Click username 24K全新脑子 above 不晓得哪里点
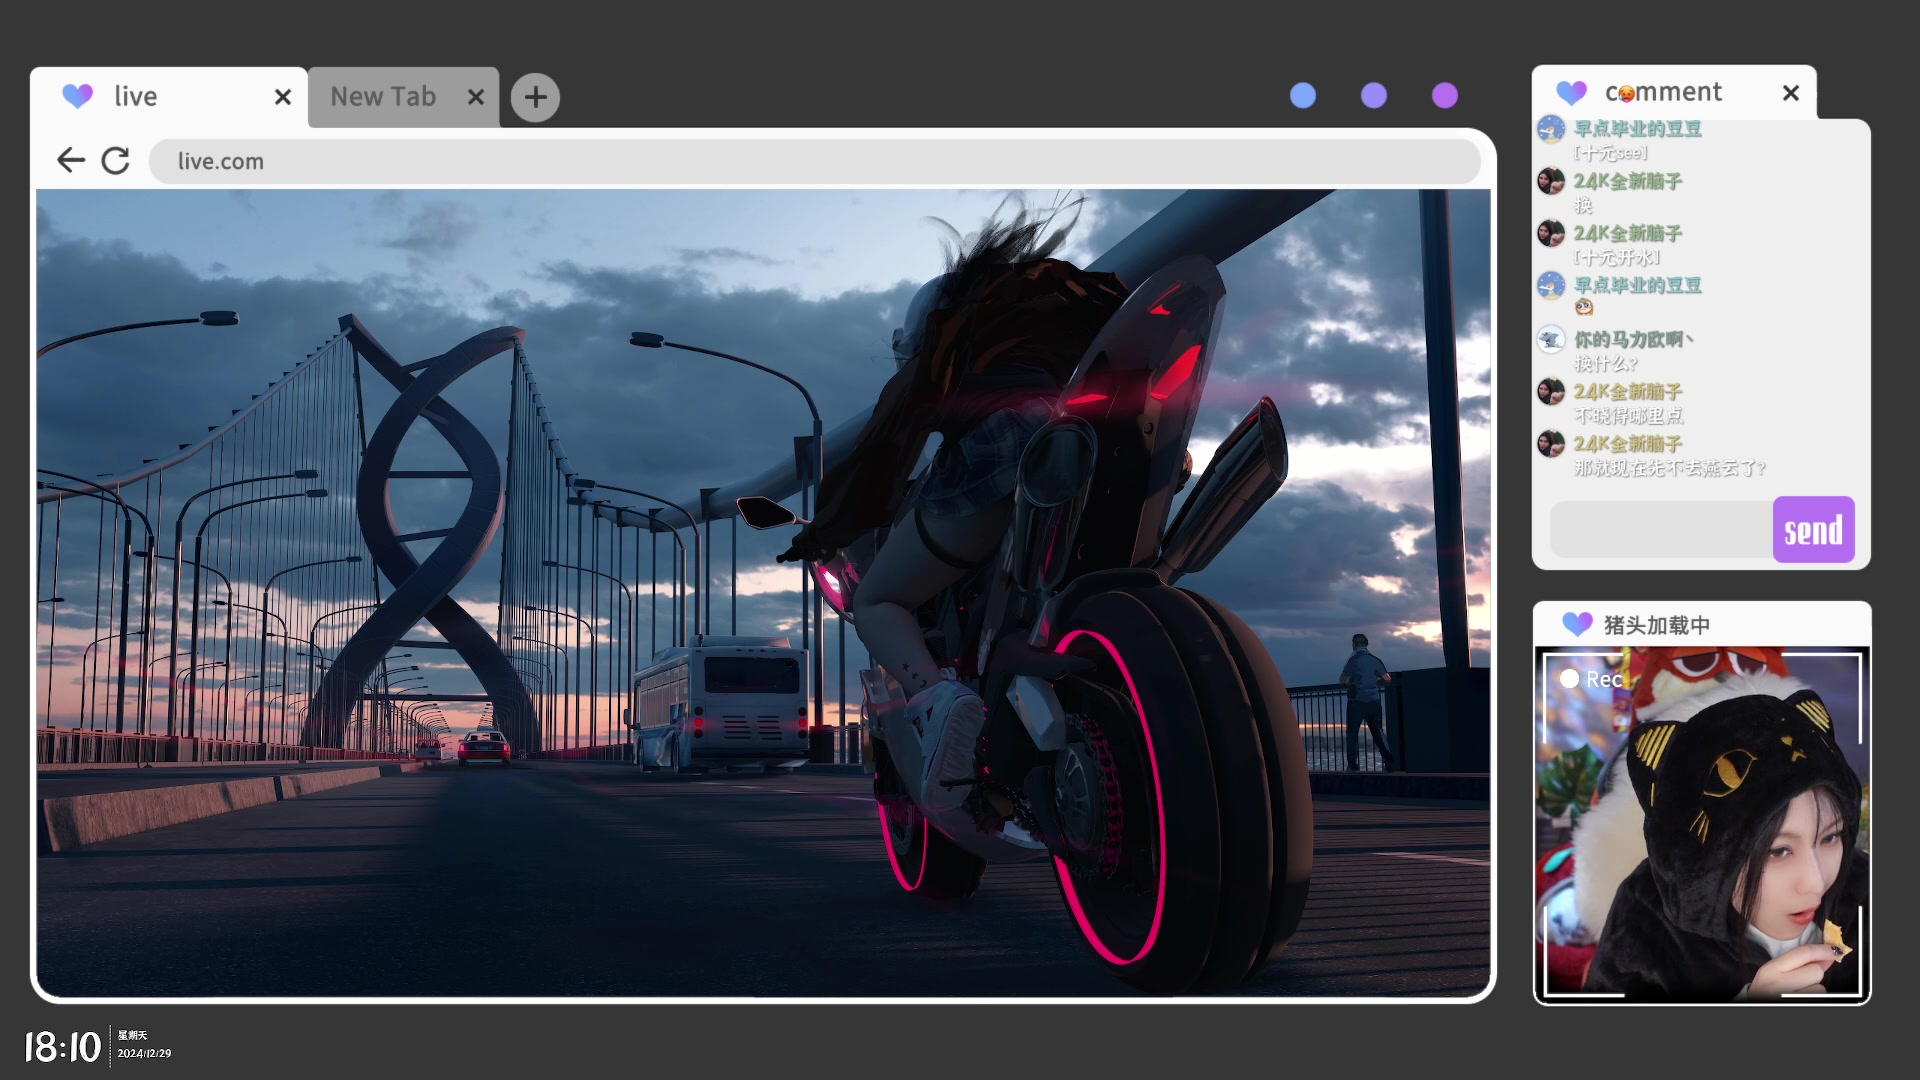 pos(1628,391)
